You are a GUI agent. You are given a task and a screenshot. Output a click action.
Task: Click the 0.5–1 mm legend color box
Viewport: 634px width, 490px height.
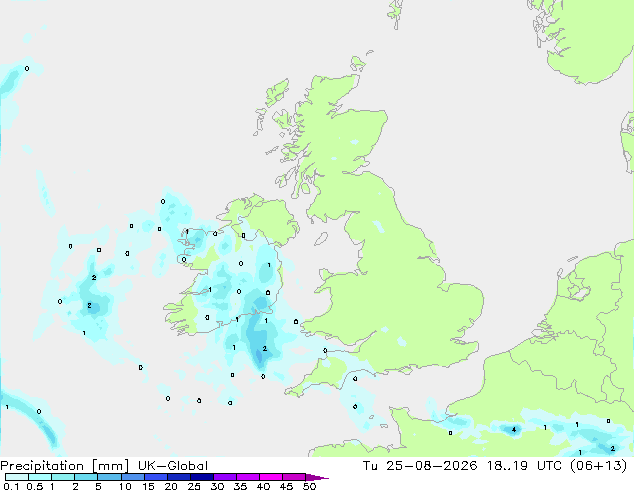(40, 477)
